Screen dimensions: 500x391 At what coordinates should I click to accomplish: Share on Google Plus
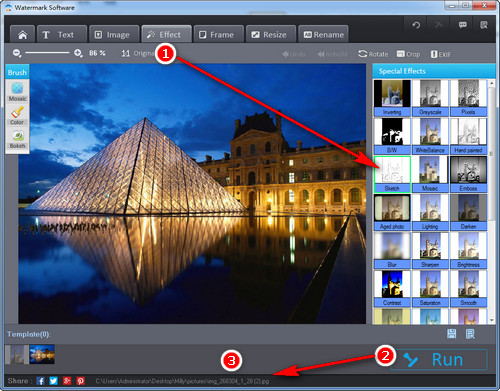67,381
